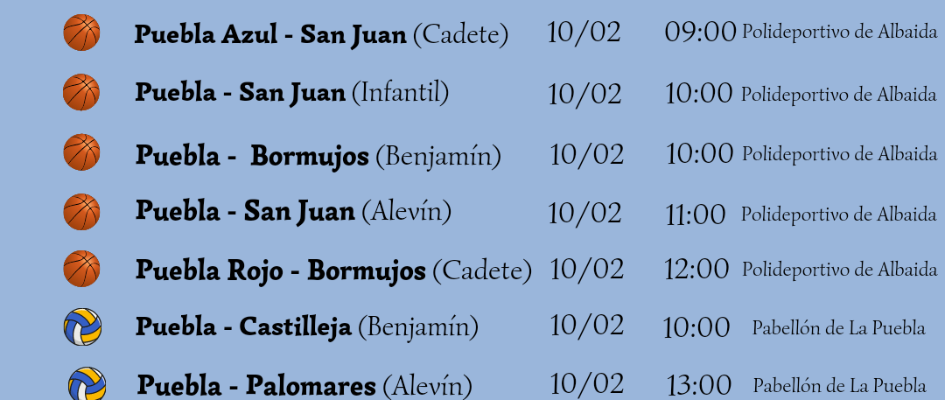Click Polideportivo de Albaida for the 11:00 match
Image resolution: width=945 pixels, height=400 pixels.
(x=838, y=214)
